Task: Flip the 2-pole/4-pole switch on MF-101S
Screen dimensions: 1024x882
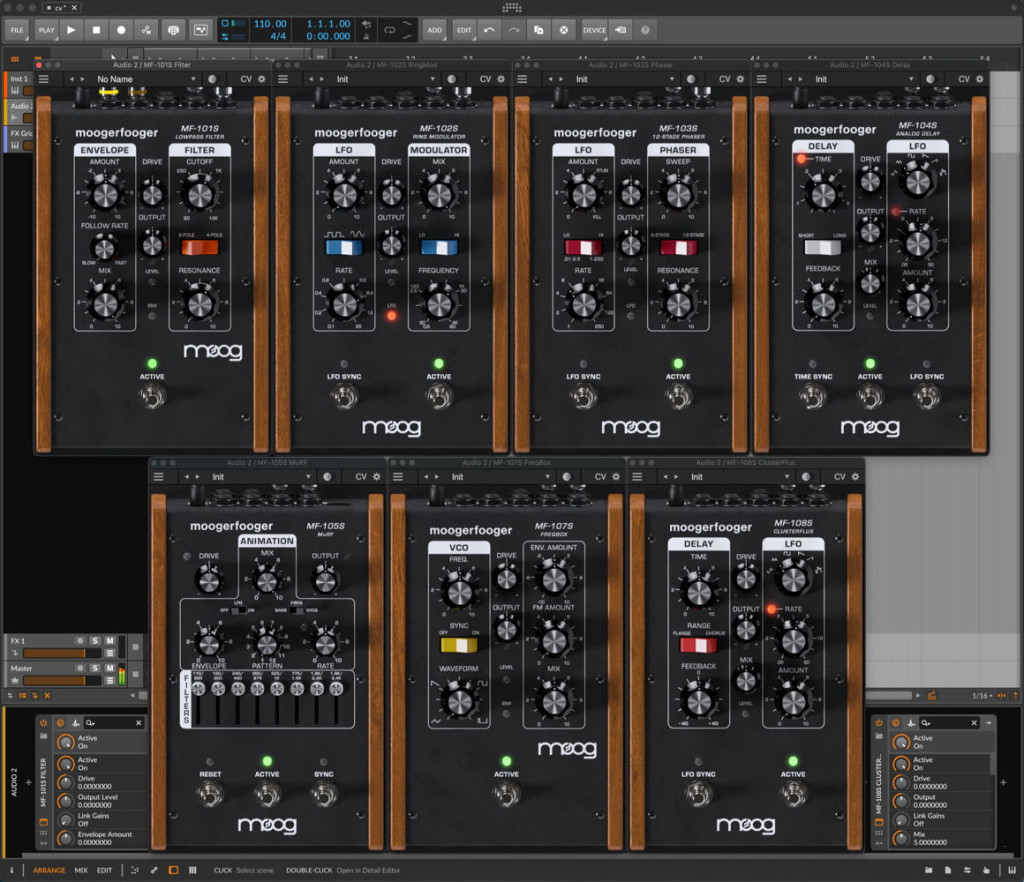Action: [199, 247]
